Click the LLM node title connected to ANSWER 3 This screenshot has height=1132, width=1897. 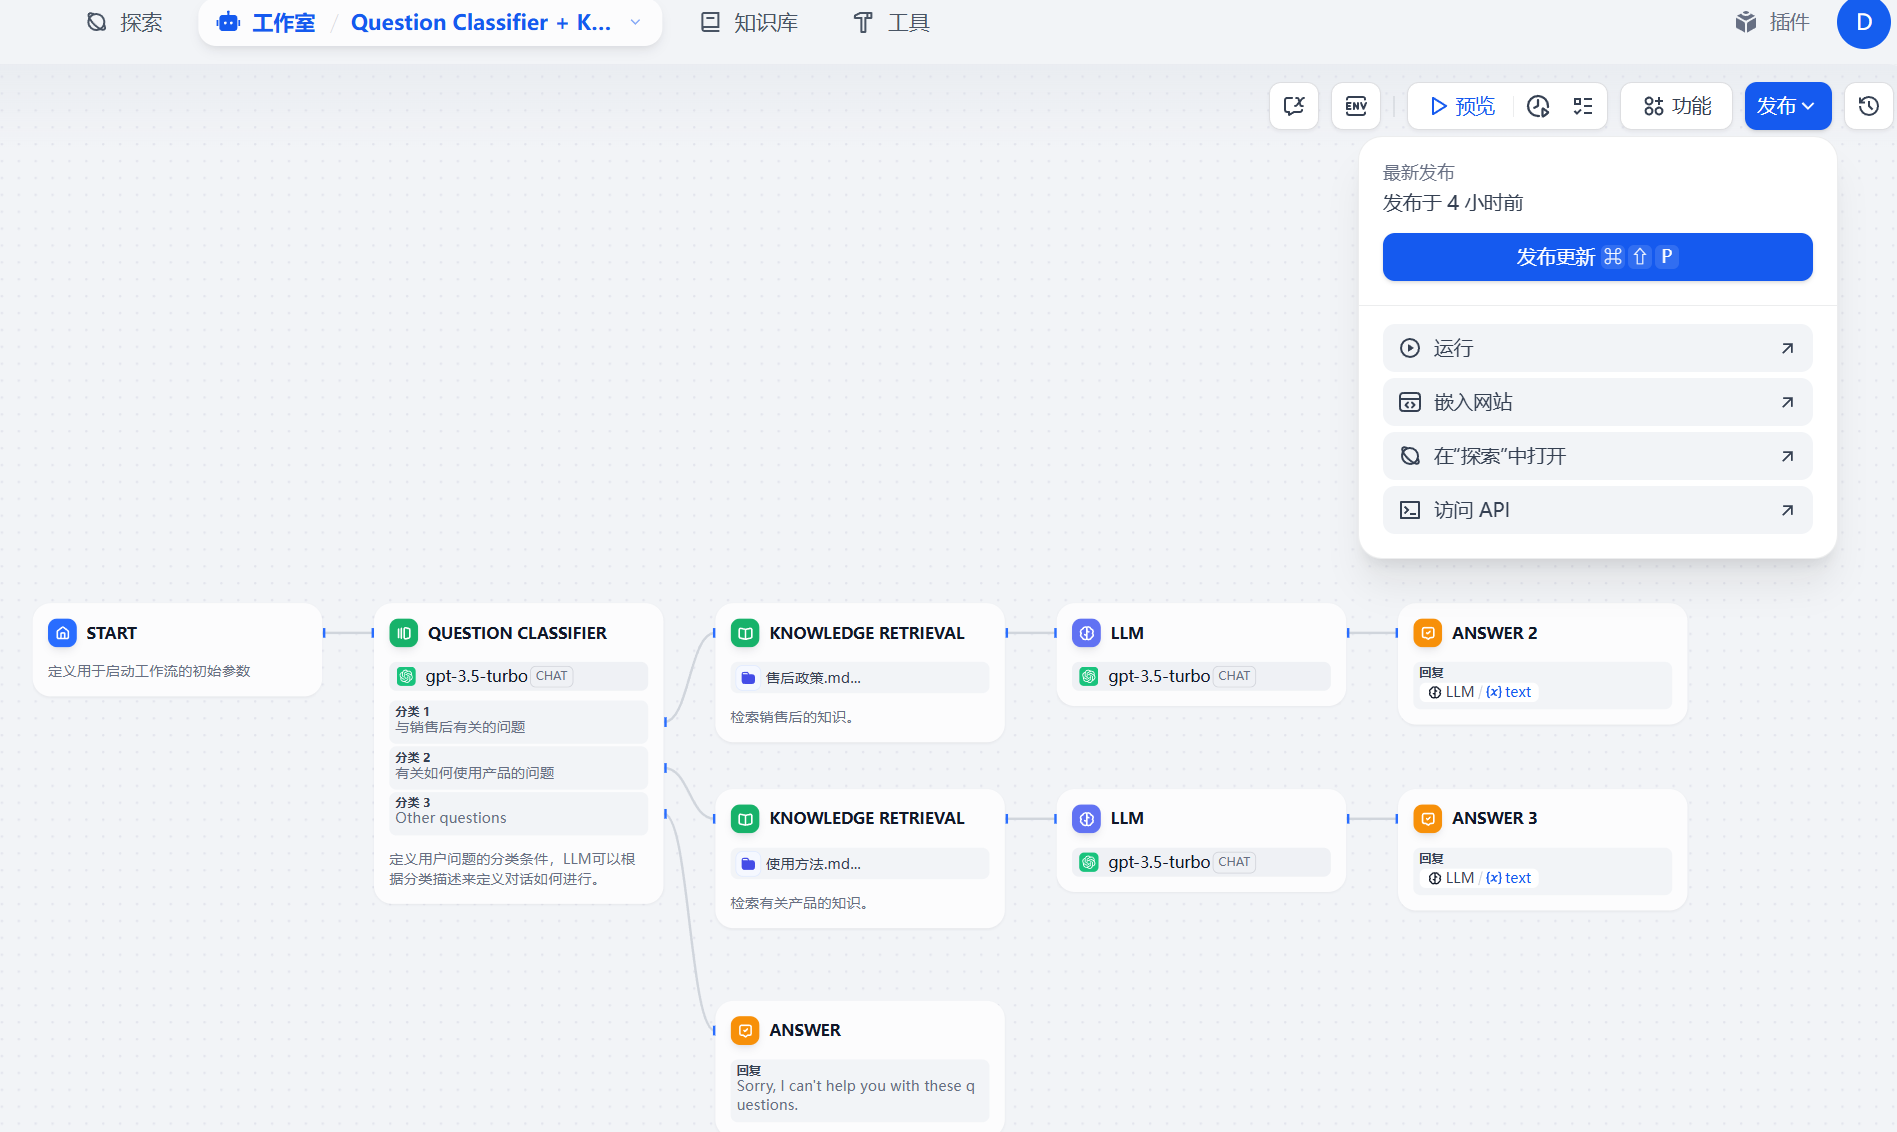coord(1127,818)
